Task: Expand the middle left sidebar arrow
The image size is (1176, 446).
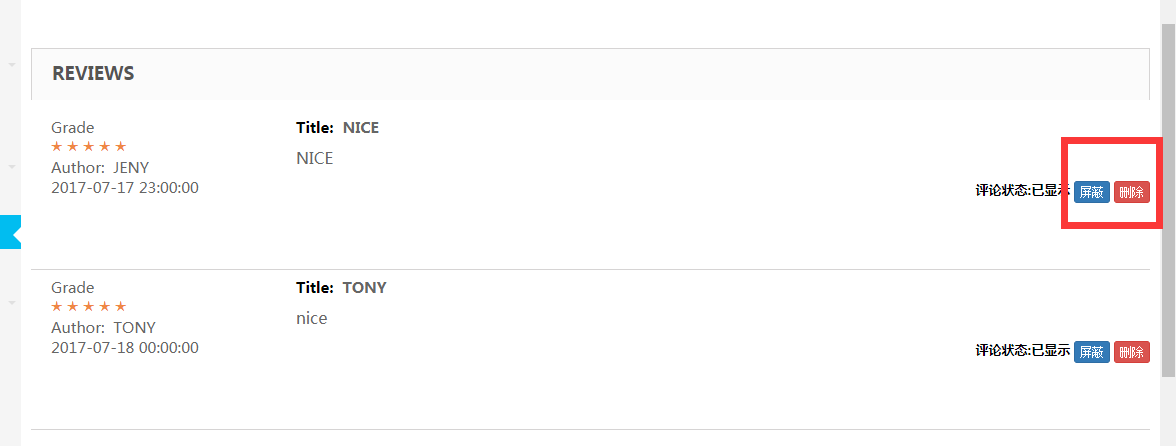Action: 12,167
